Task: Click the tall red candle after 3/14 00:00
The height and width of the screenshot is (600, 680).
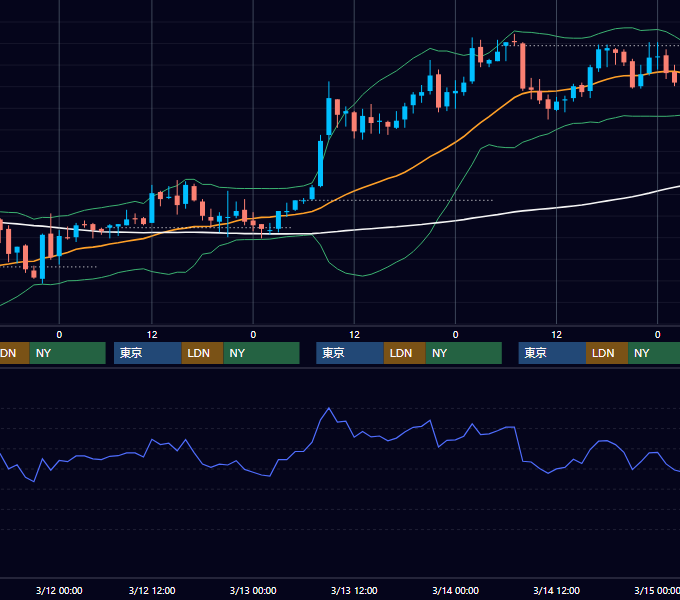Action: click(523, 66)
